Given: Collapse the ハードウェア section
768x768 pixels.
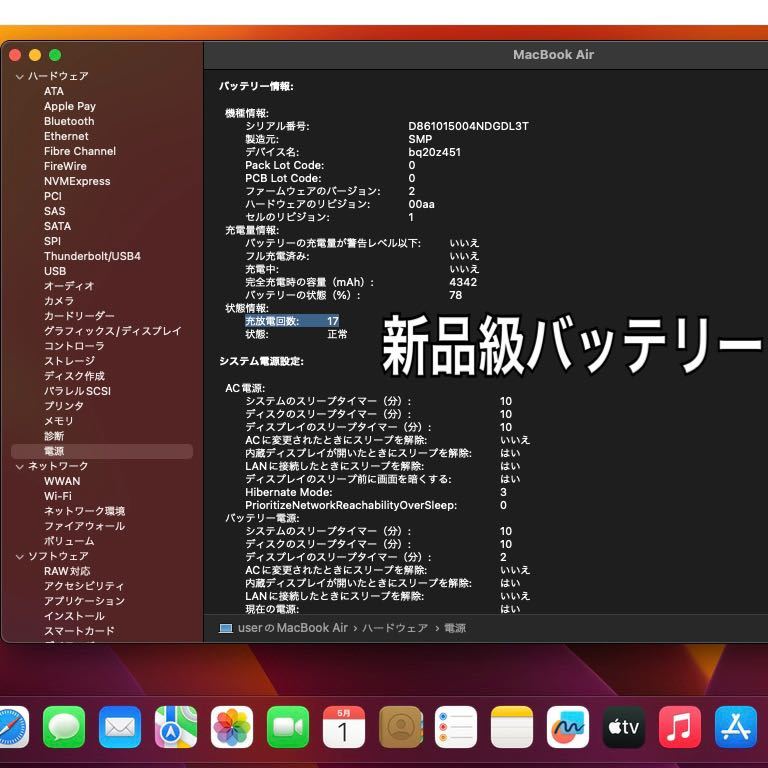Looking at the screenshot, I should click(20, 76).
